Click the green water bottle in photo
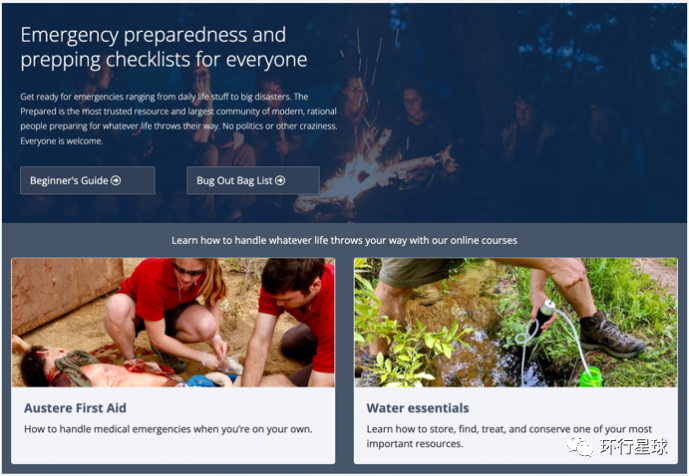689x476 pixels. (591, 377)
